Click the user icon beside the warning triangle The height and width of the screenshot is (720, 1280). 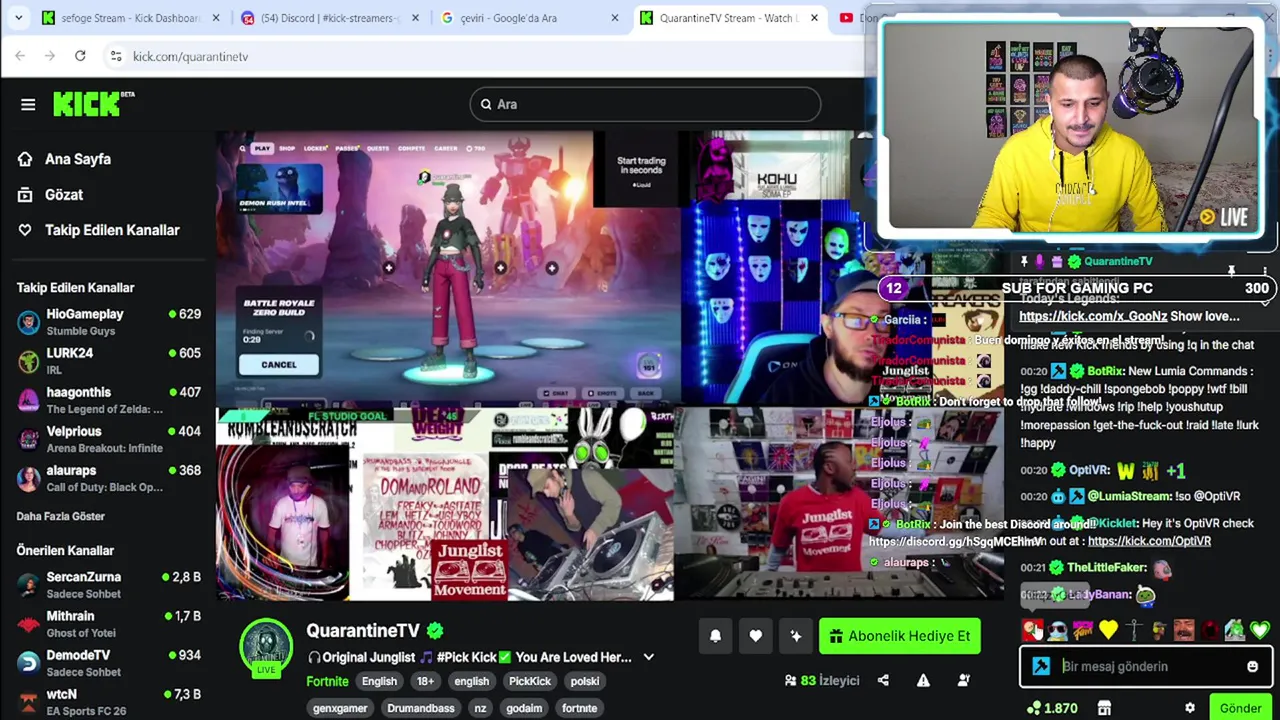(964, 681)
